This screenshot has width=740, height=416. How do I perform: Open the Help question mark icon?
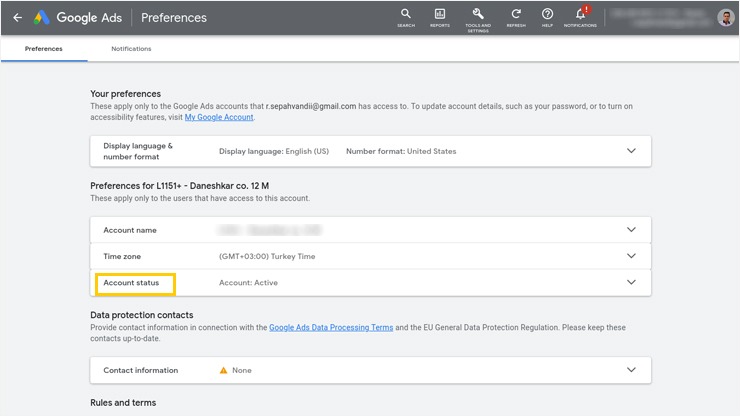(547, 16)
